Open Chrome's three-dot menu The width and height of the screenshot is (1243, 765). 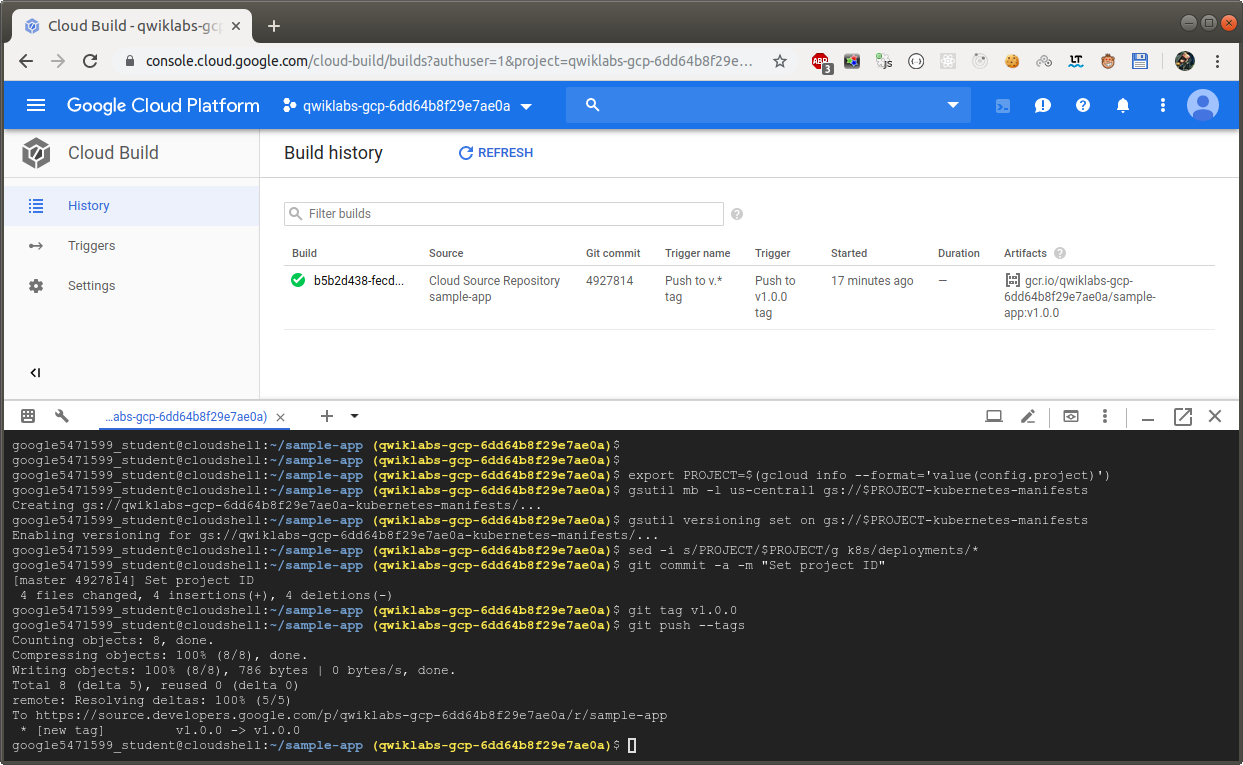(1217, 61)
